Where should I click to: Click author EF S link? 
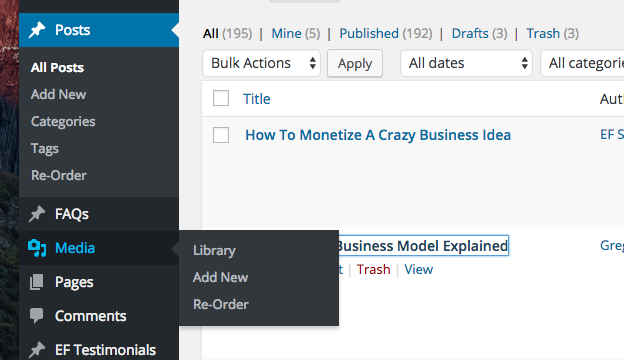click(x=612, y=134)
